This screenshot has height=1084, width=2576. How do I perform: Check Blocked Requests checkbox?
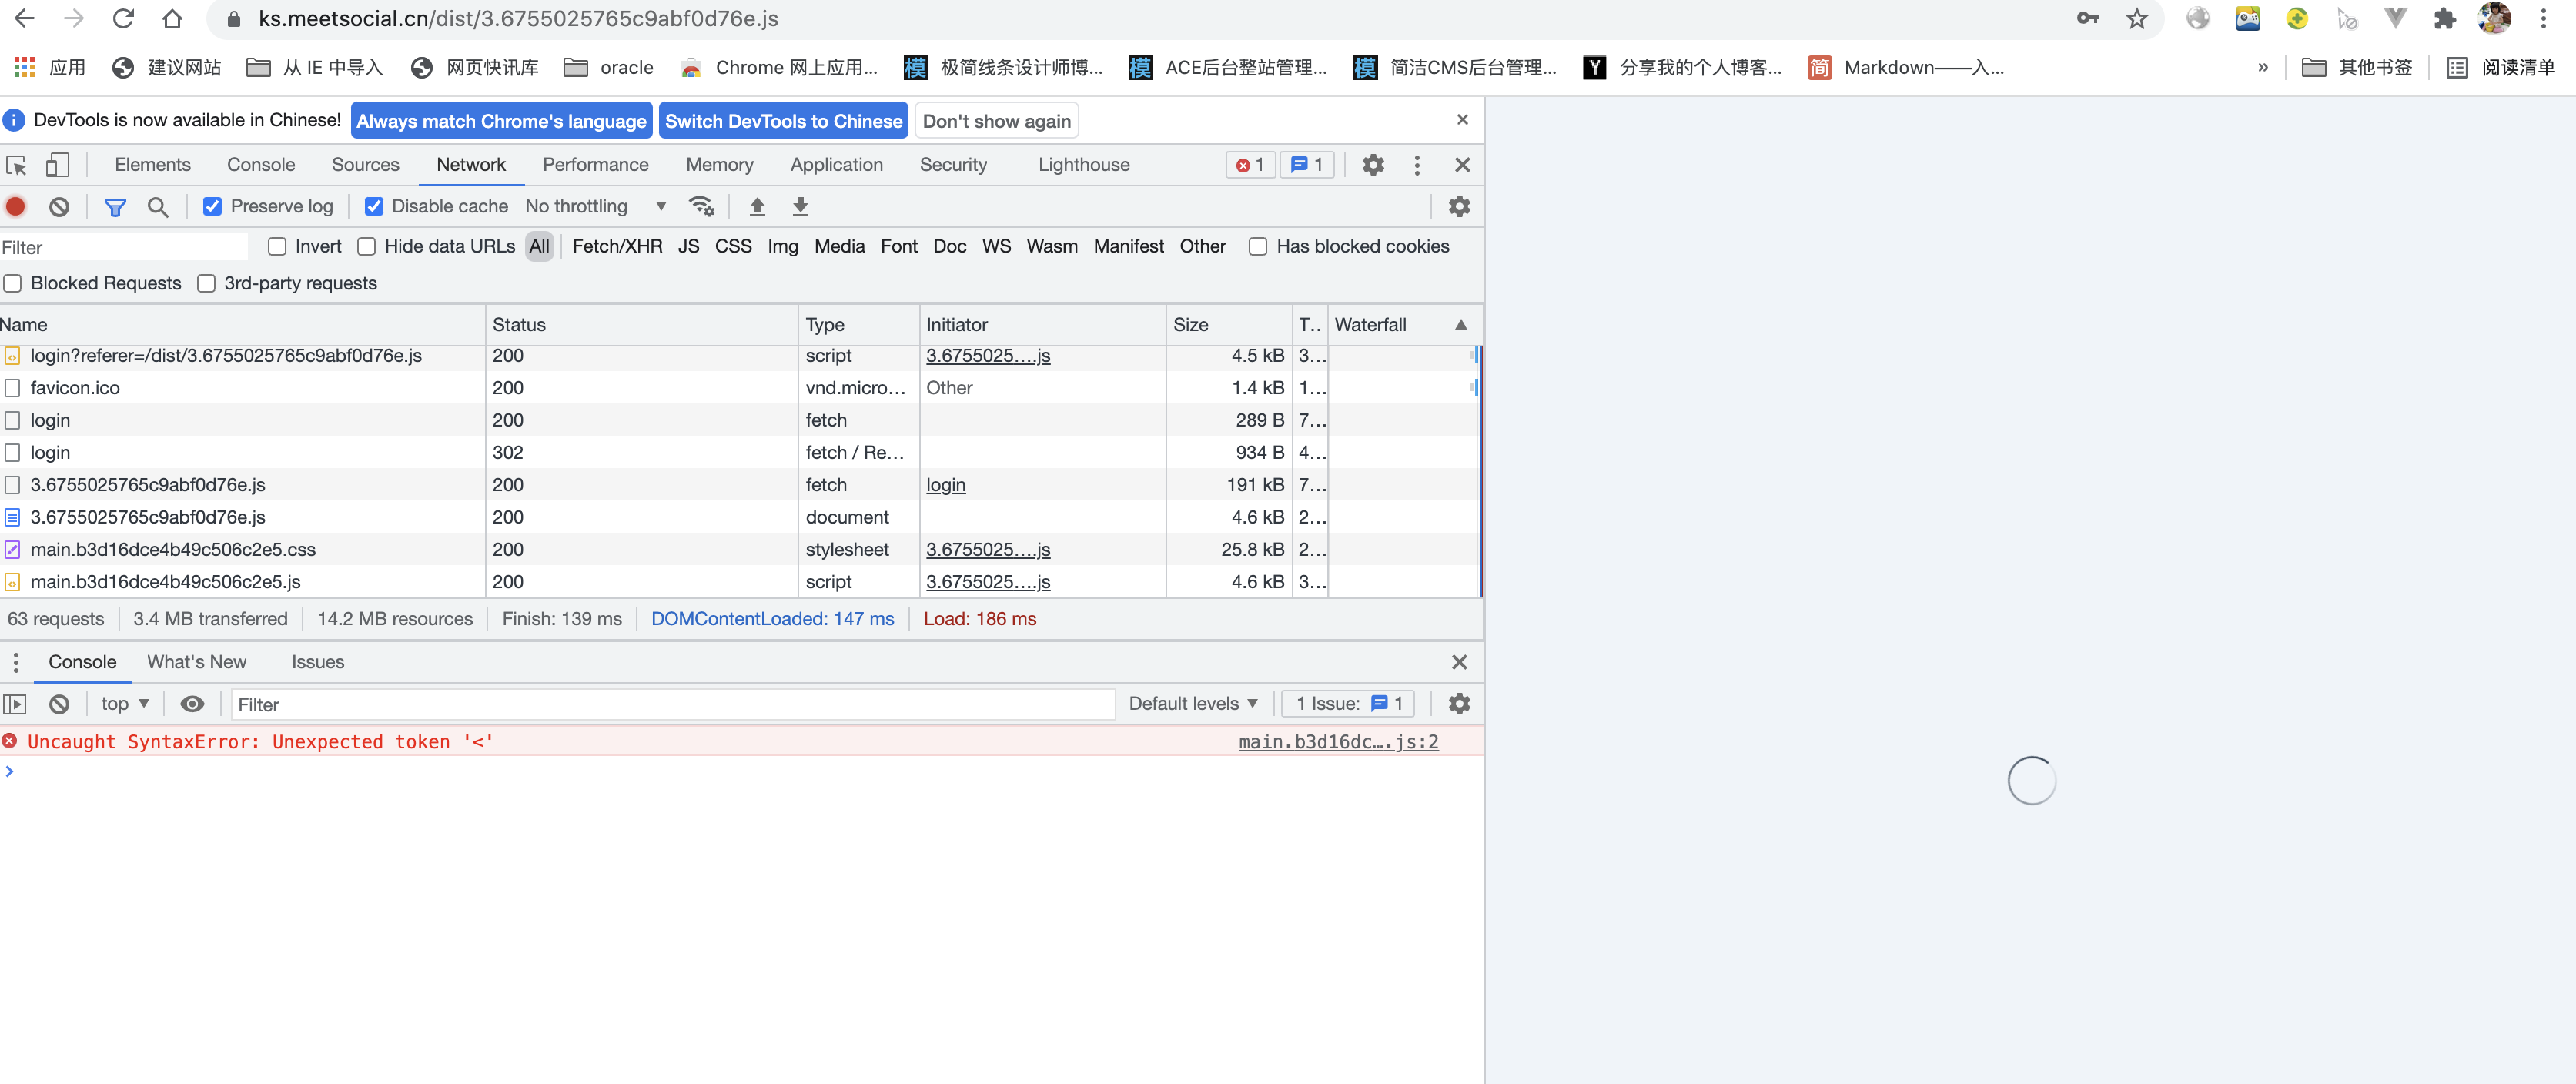tap(13, 284)
